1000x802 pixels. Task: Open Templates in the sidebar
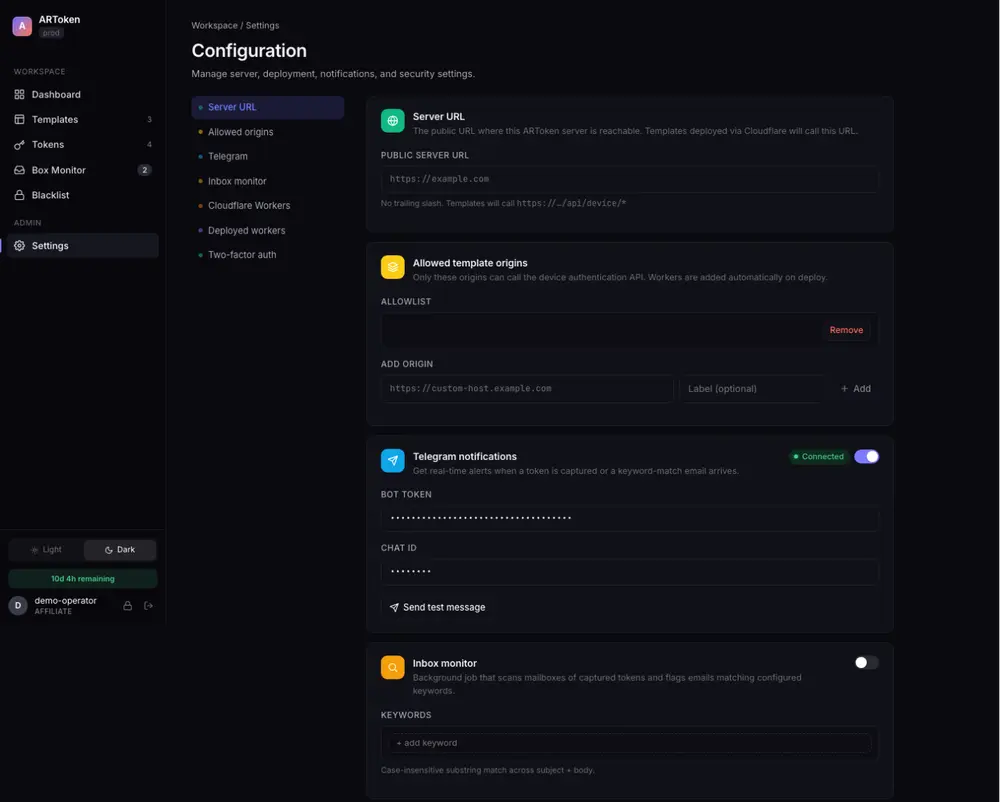pyautogui.click(x=83, y=119)
